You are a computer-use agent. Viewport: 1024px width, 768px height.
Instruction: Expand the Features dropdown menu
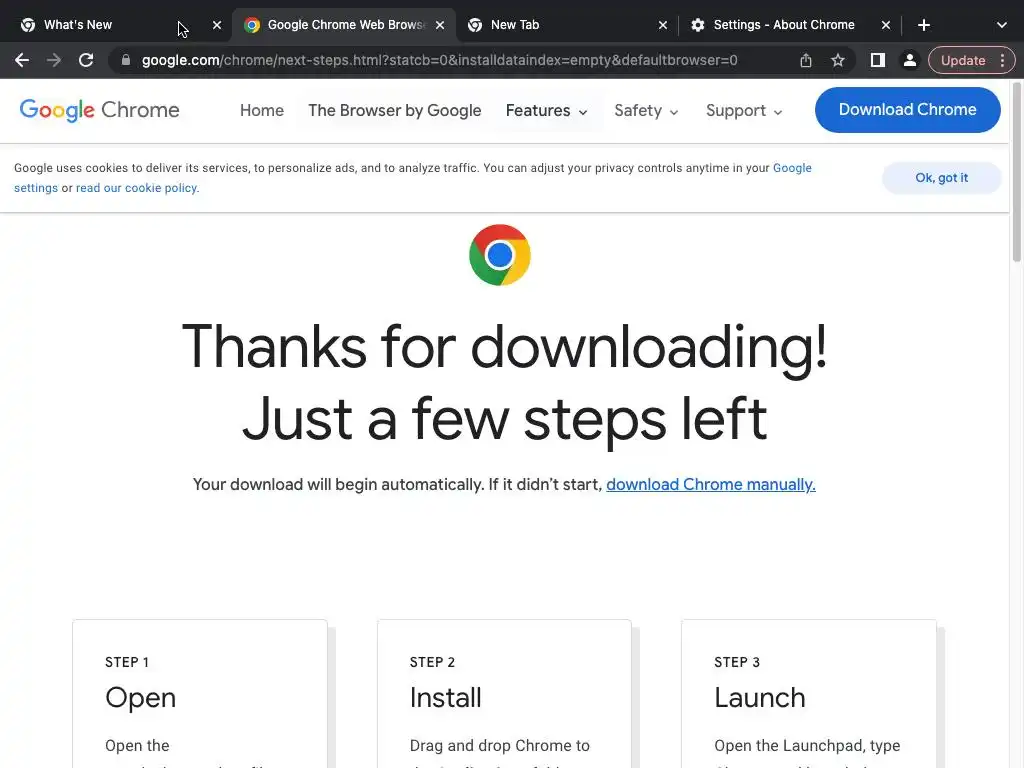(547, 110)
